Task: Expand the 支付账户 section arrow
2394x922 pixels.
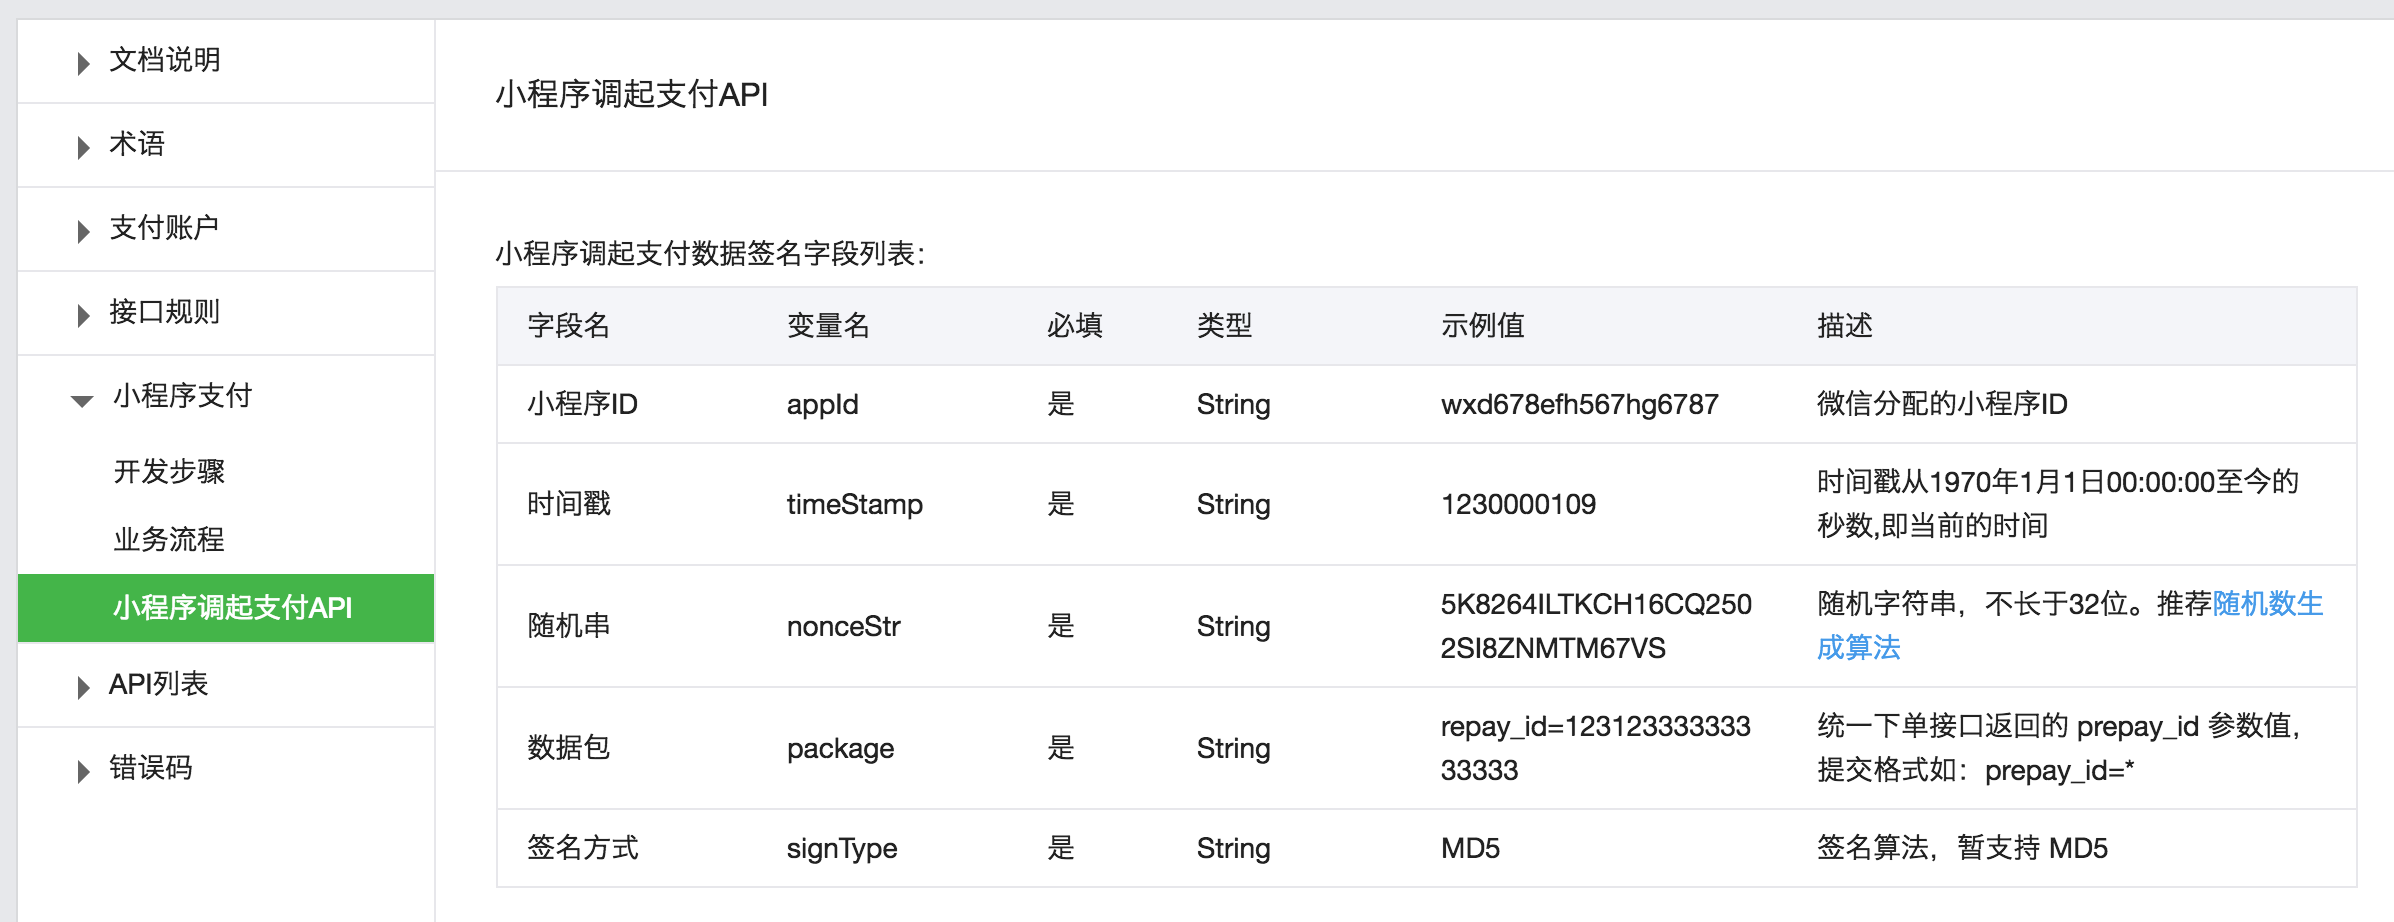Action: pos(83,231)
